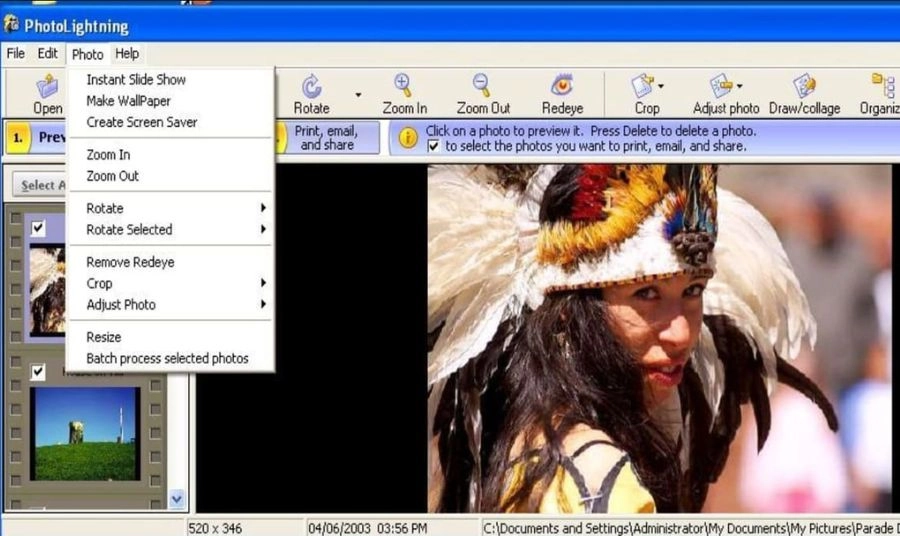This screenshot has height=536, width=900.
Task: Open the Help menu
Action: (x=127, y=54)
